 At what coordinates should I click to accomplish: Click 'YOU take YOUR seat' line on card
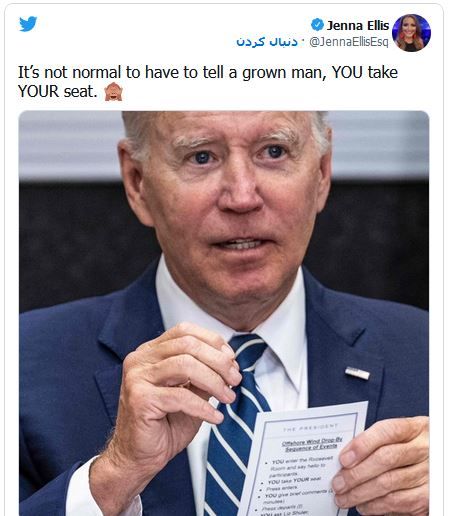(x=294, y=481)
